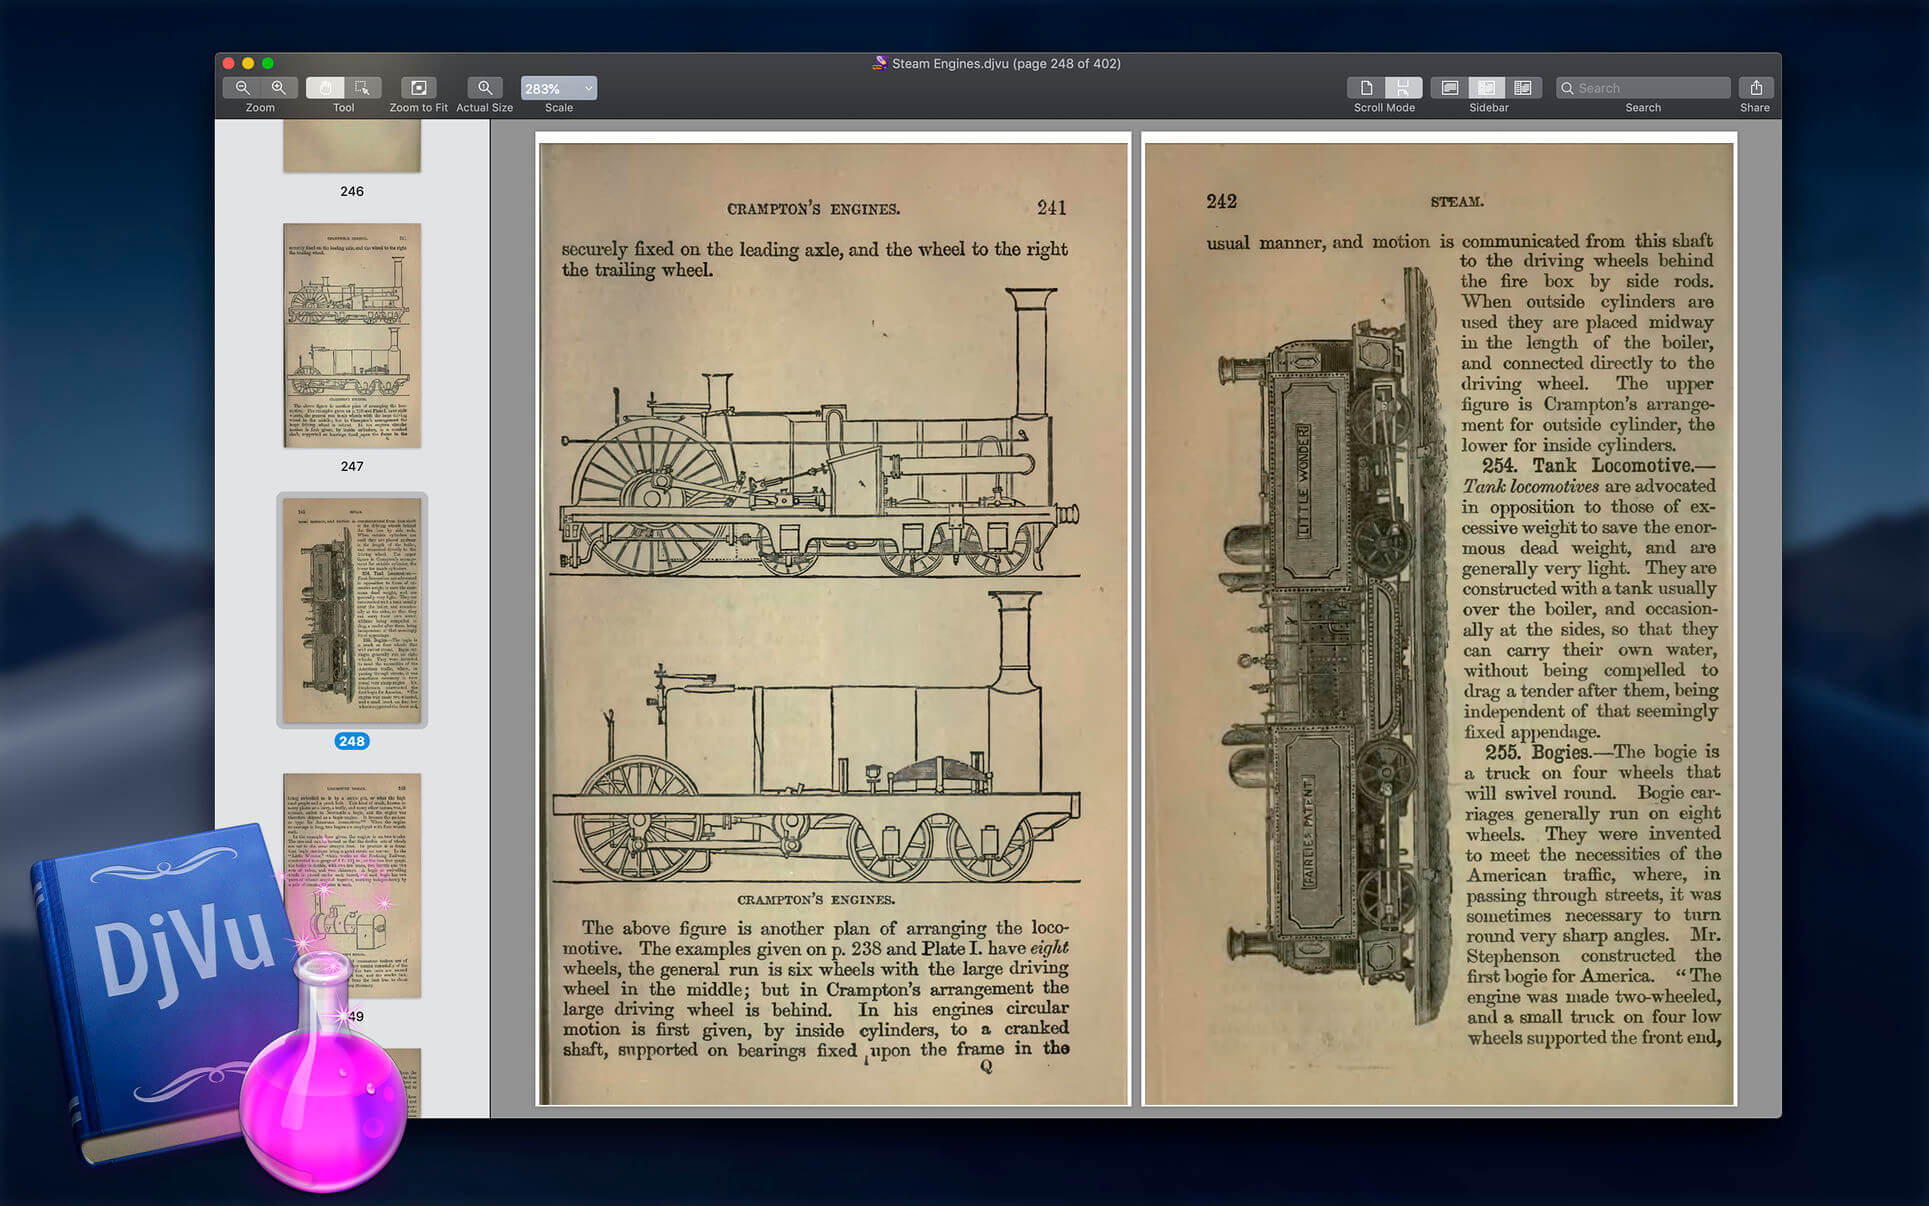Click the Actual Size icon

point(485,88)
